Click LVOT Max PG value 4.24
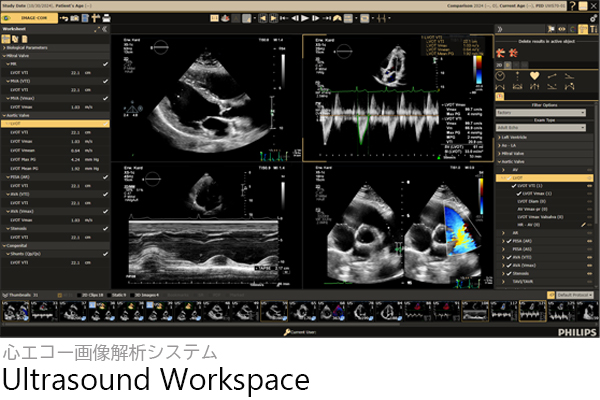The image size is (600, 400). 75,160
